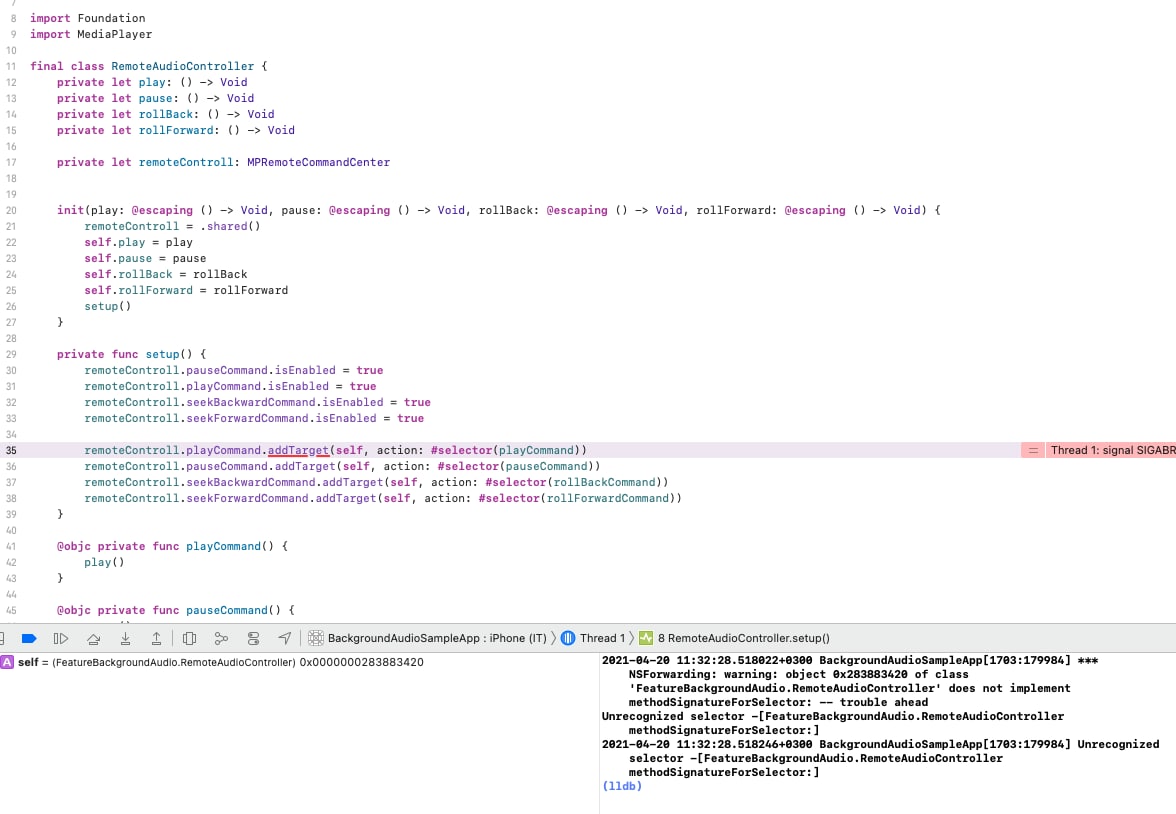This screenshot has width=1176, height=814.
Task: Click 'import MediaPlayer' text
Action: tap(91, 34)
